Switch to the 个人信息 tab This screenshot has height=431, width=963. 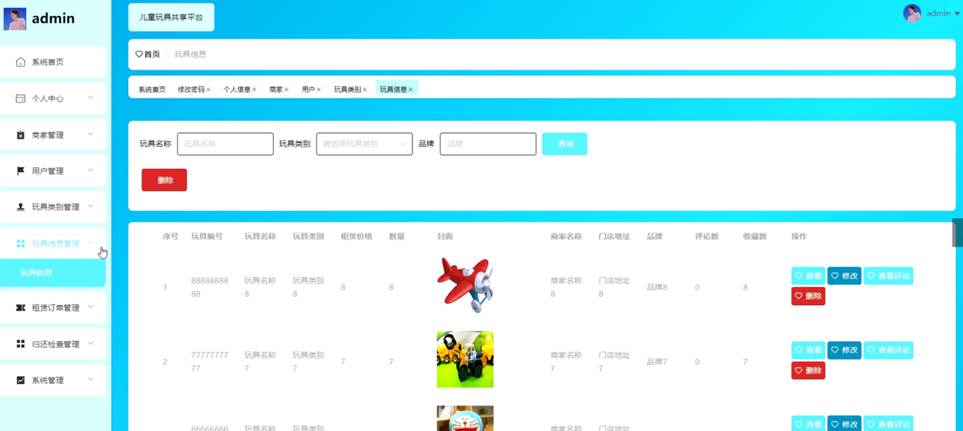pos(236,90)
